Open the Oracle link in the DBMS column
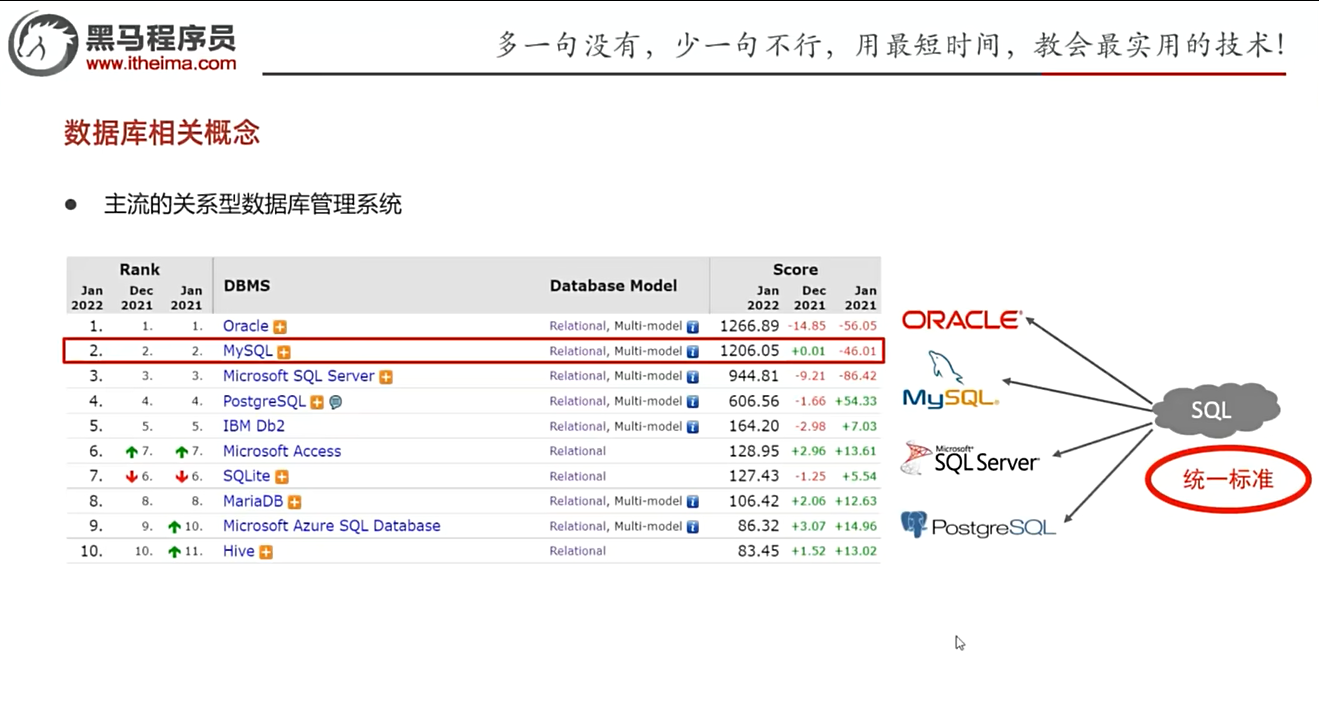The width and height of the screenshot is (1319, 711). tap(246, 326)
